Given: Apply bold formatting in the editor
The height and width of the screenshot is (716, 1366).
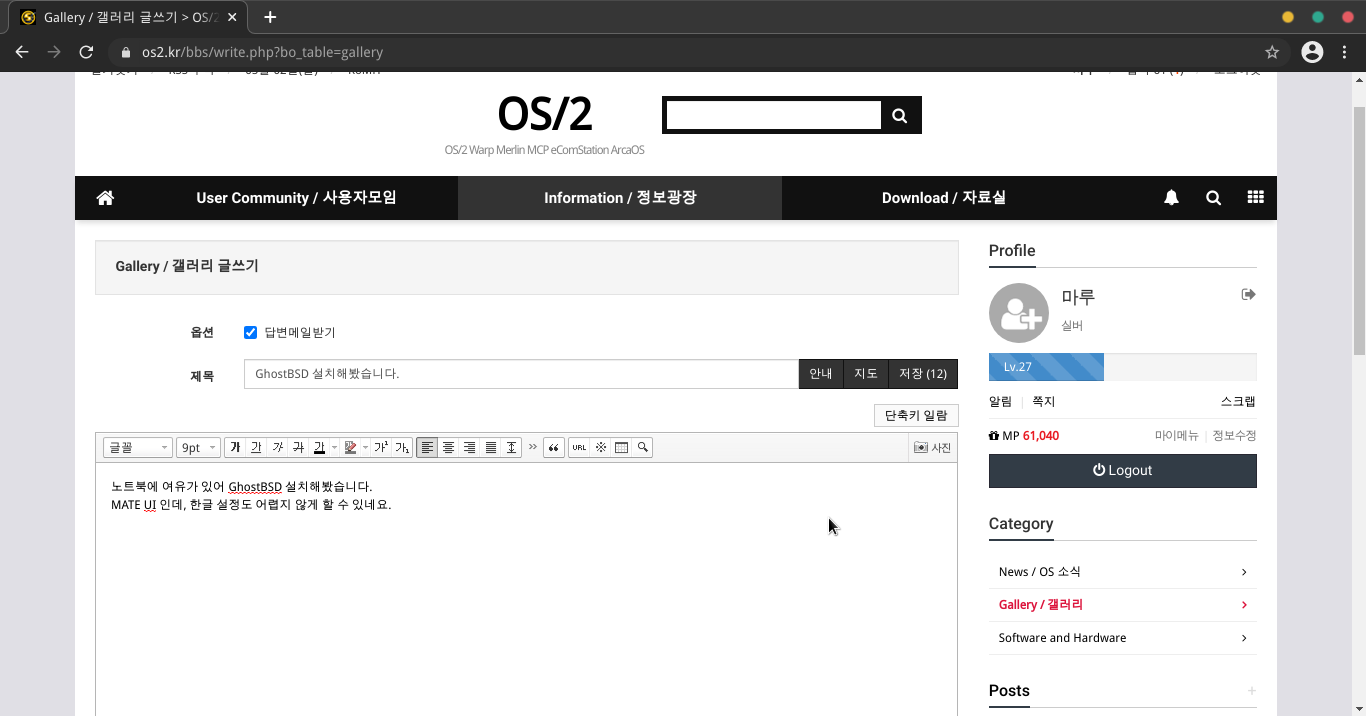Looking at the screenshot, I should tap(235, 447).
